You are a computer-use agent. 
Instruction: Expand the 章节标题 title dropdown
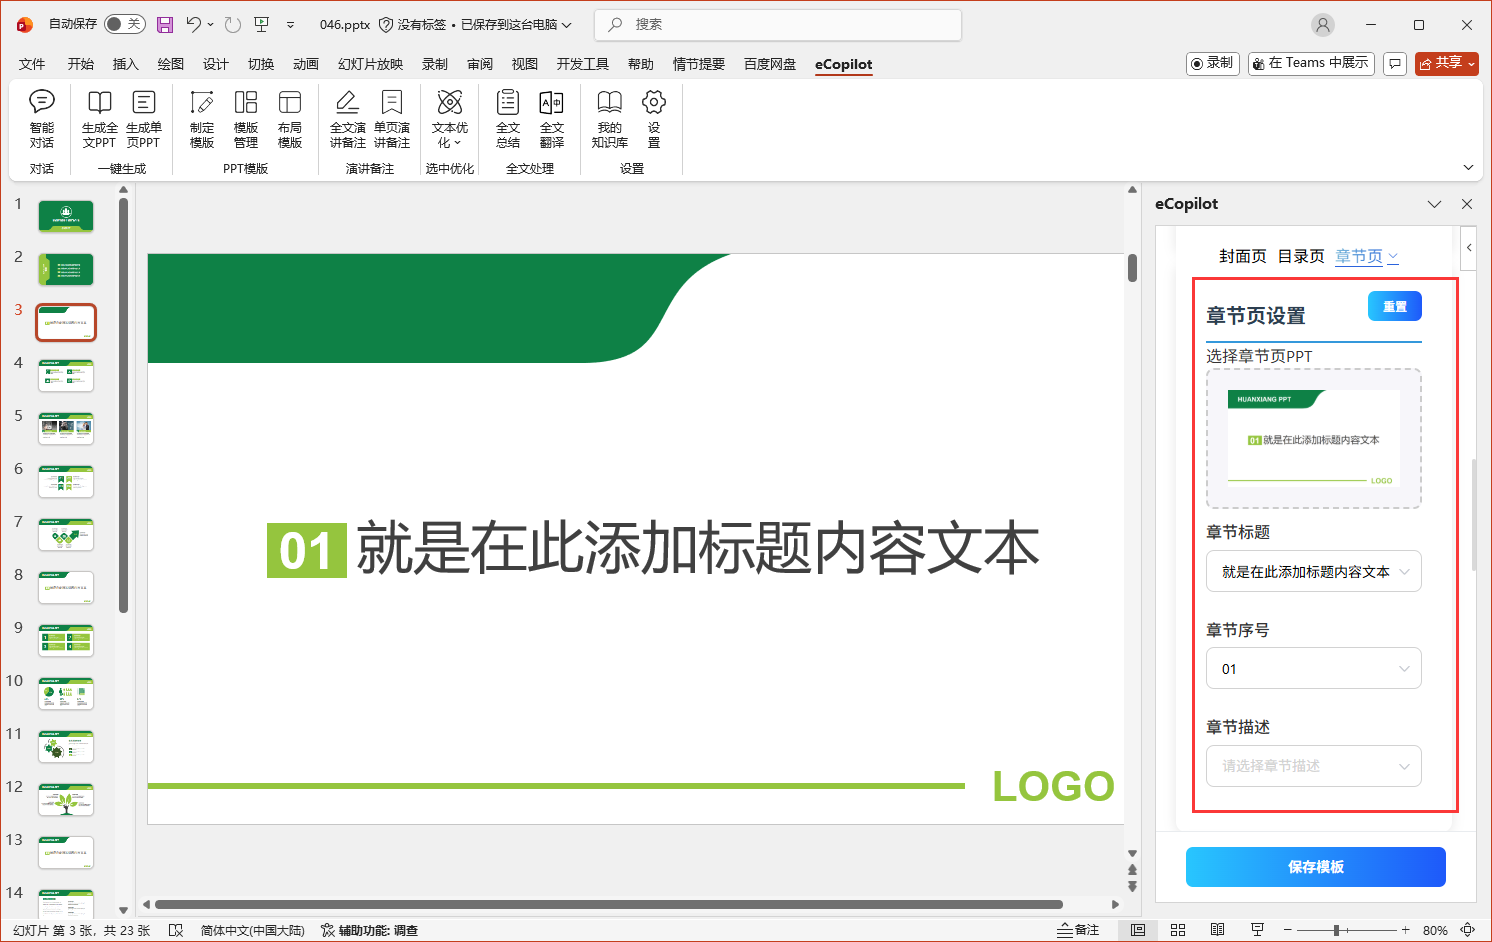pyautogui.click(x=1404, y=571)
